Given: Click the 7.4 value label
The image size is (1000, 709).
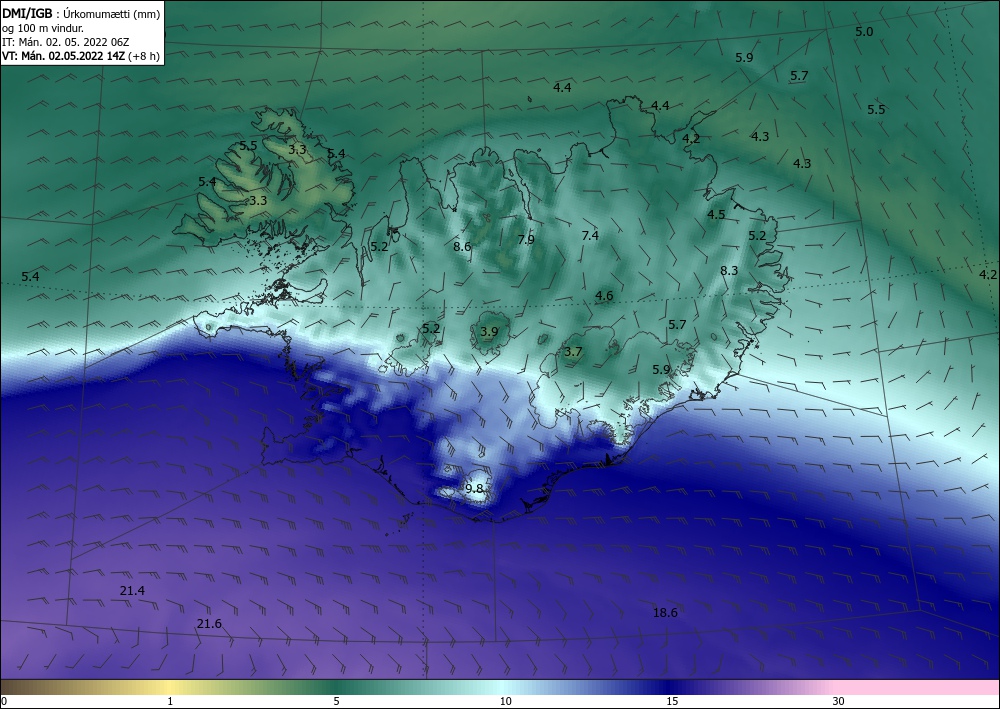Looking at the screenshot, I should [x=590, y=235].
